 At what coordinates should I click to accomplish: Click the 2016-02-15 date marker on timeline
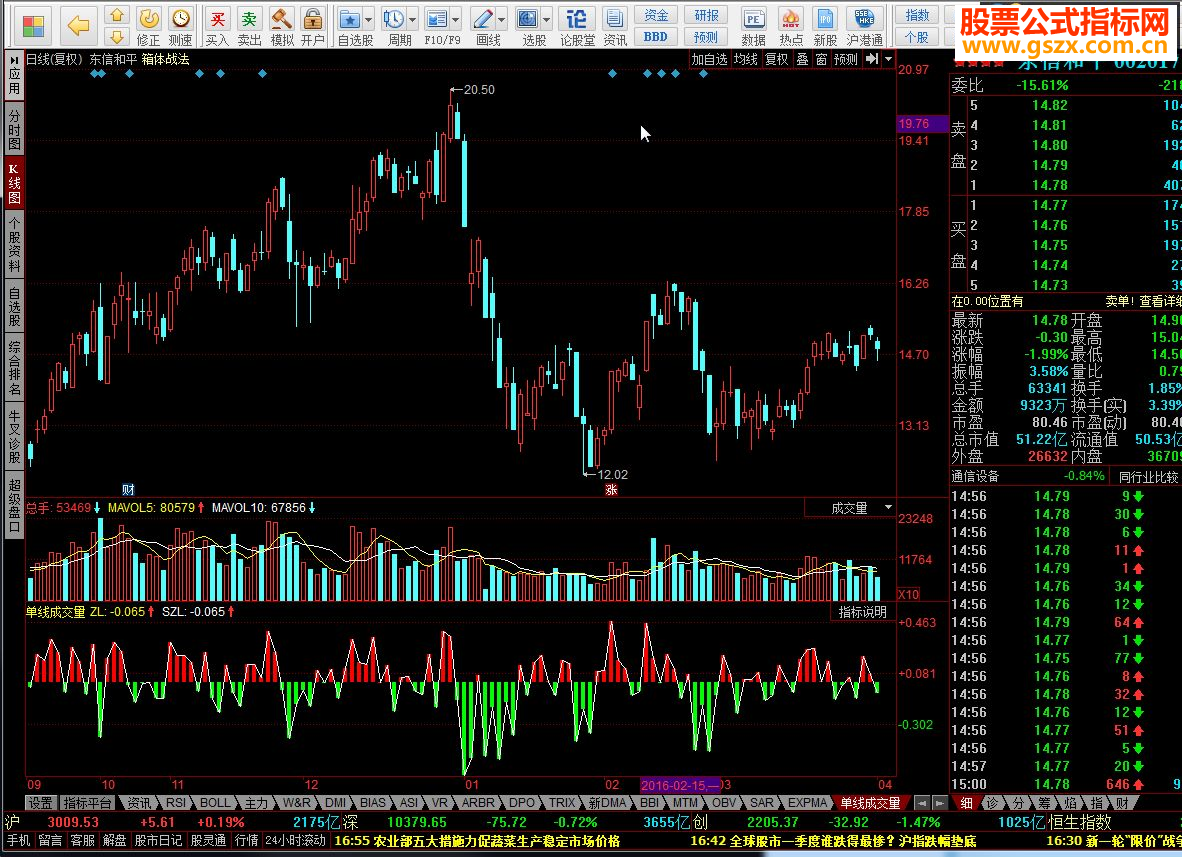(x=680, y=785)
